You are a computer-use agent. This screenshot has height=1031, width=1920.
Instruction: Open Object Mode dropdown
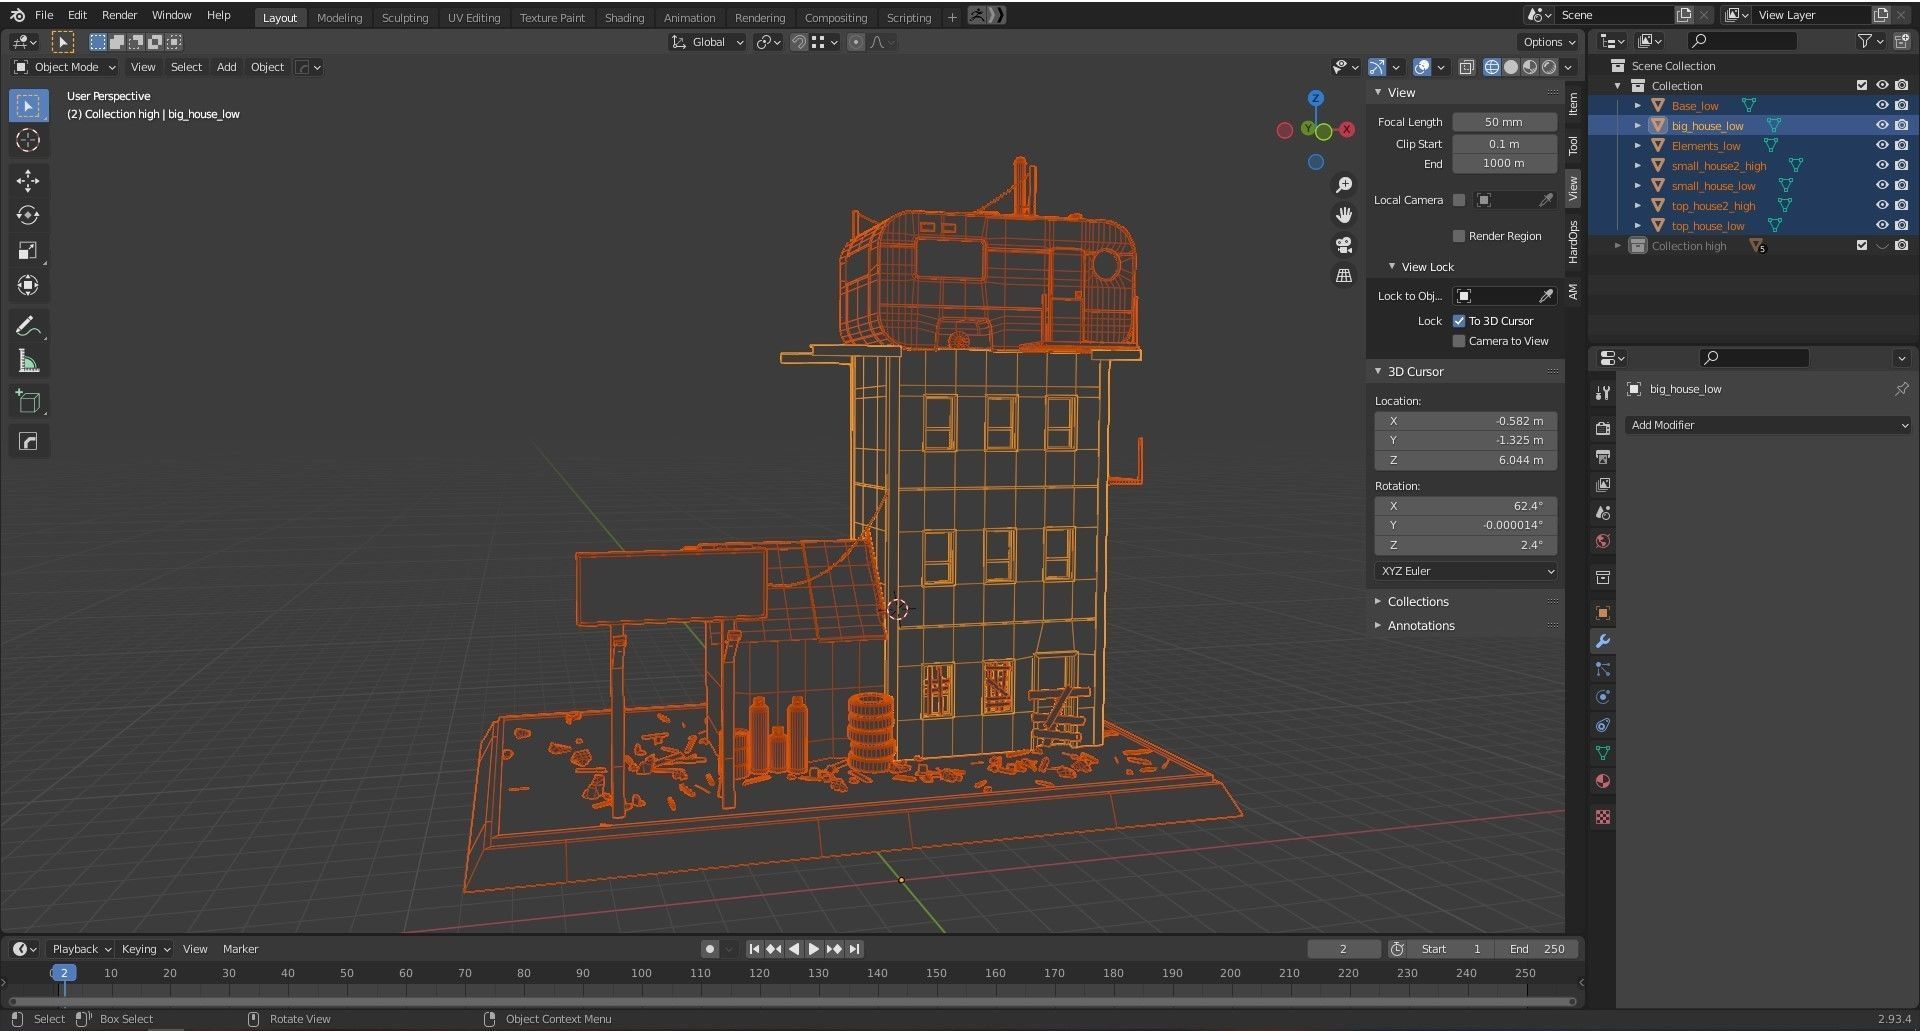[65, 67]
